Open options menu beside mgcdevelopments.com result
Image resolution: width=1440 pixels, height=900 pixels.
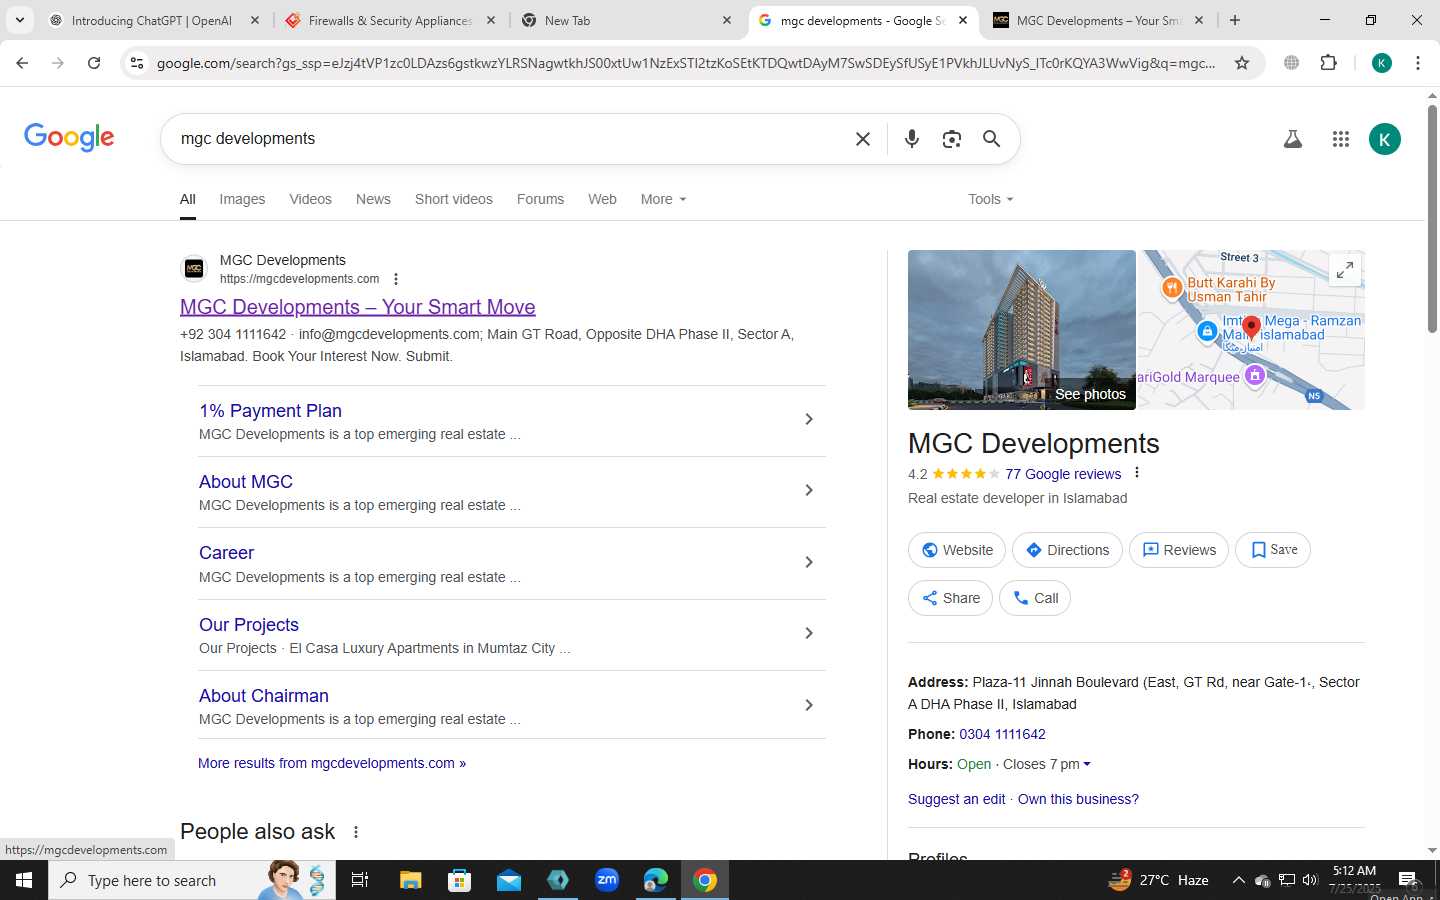coord(396,279)
